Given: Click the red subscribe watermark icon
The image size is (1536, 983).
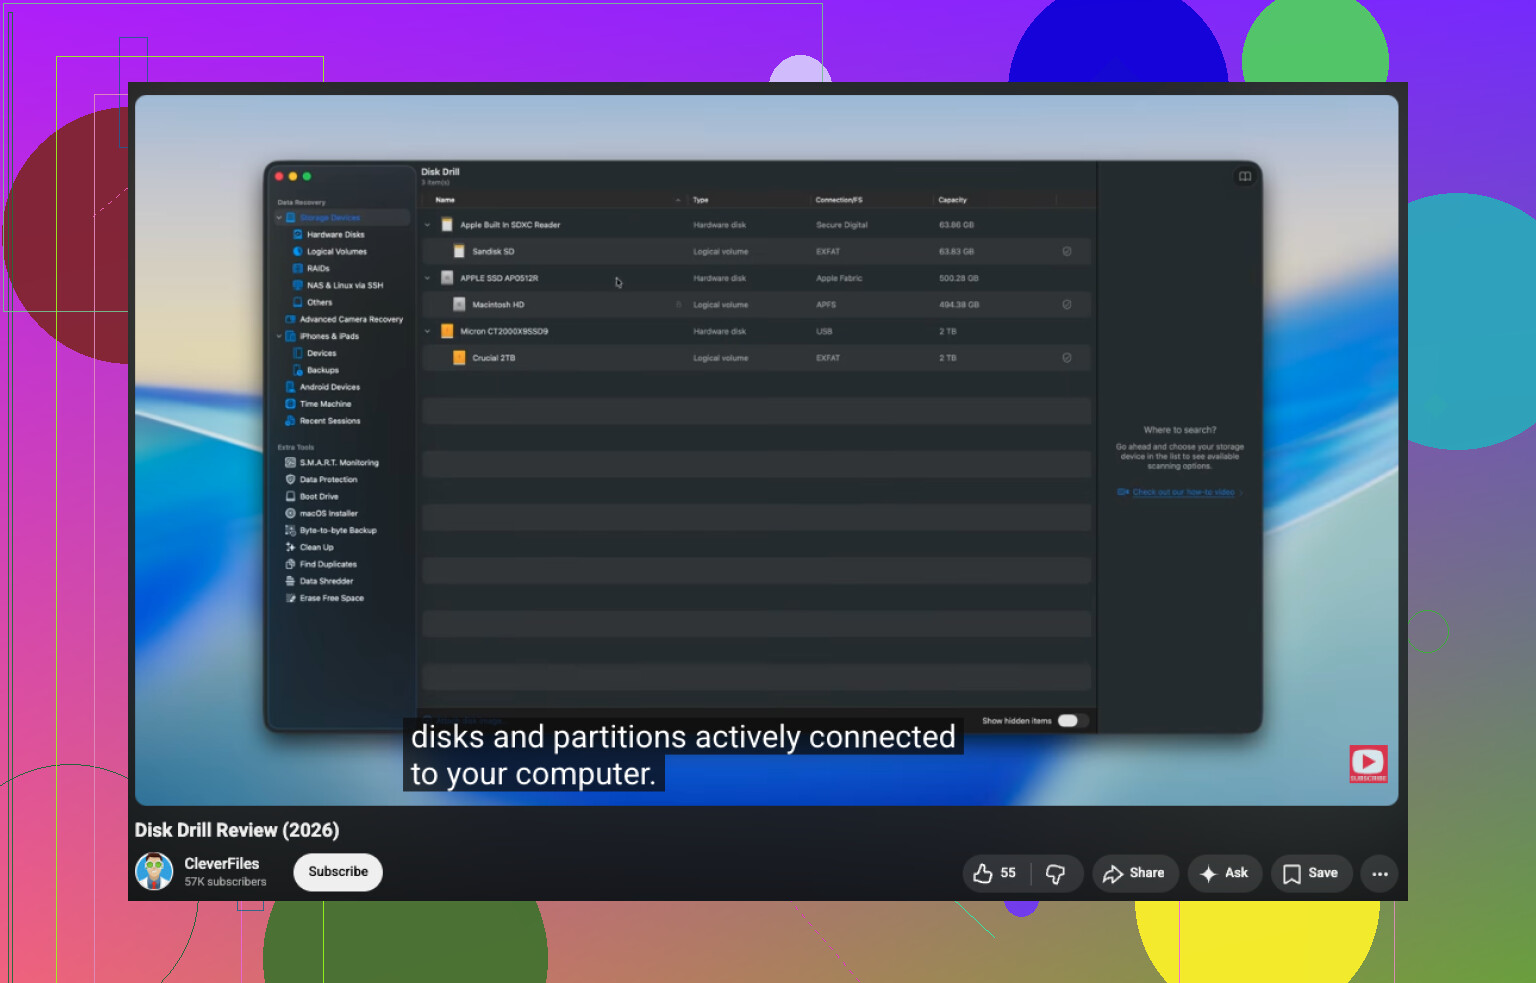Looking at the screenshot, I should click(1368, 764).
